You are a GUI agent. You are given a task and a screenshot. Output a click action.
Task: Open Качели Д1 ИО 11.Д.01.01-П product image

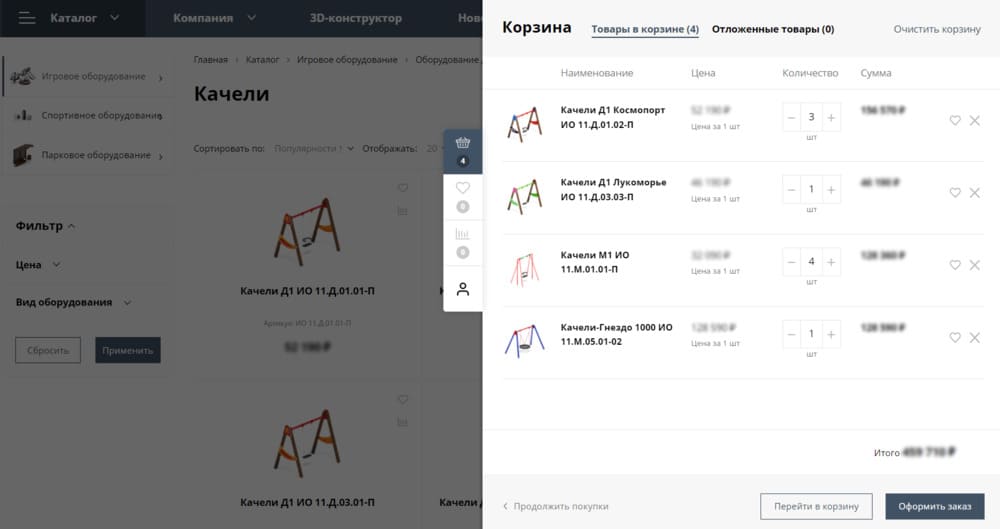[307, 232]
